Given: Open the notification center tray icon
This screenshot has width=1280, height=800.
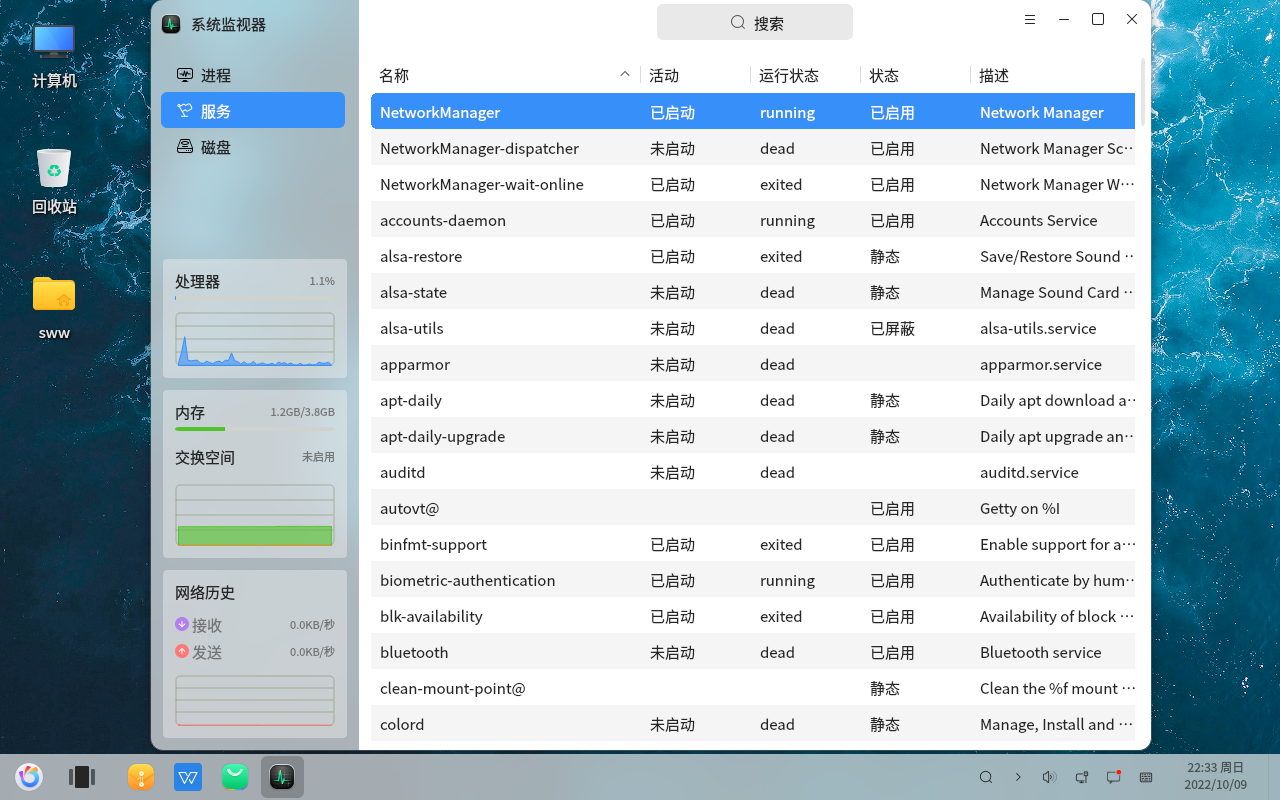Looking at the screenshot, I should tap(1113, 777).
